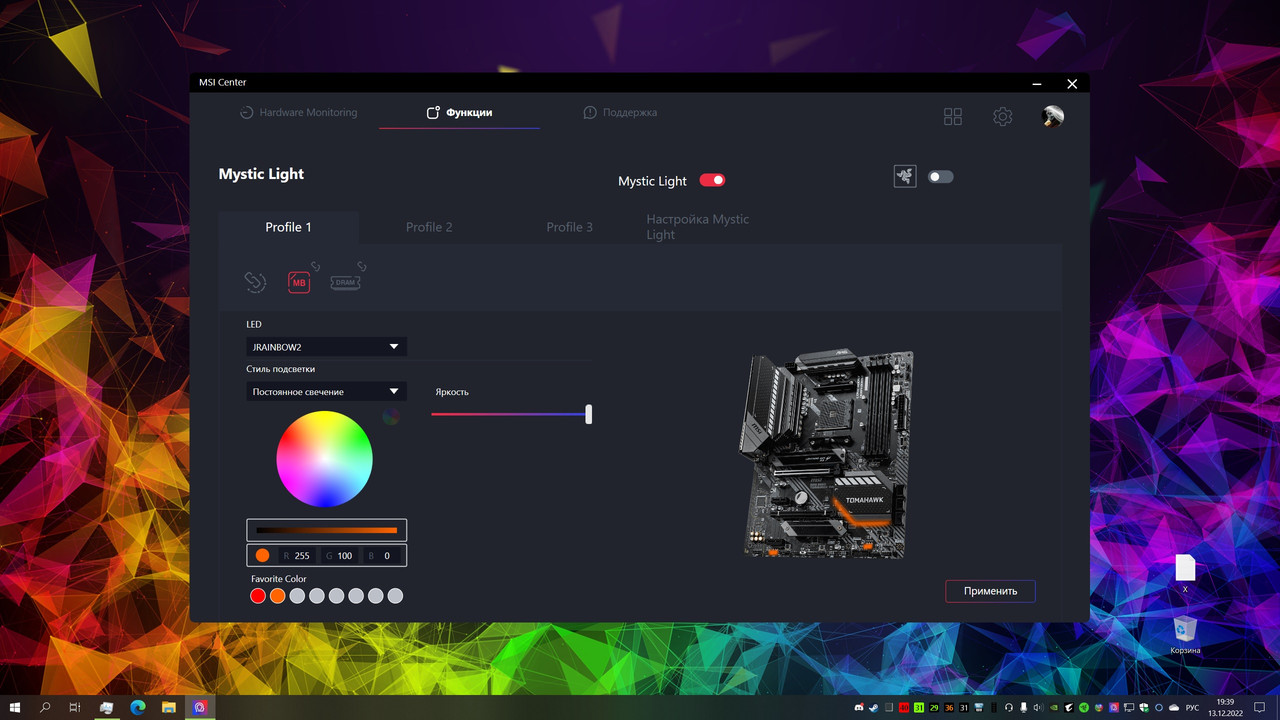Open the Стиль подсветки dropdown

(x=326, y=392)
